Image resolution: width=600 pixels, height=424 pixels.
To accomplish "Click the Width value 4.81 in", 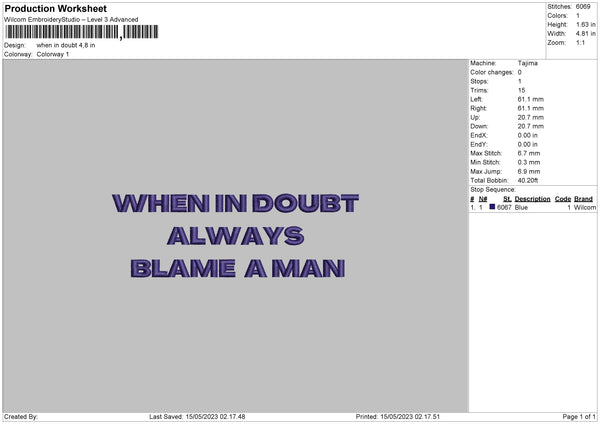I will (x=585, y=34).
